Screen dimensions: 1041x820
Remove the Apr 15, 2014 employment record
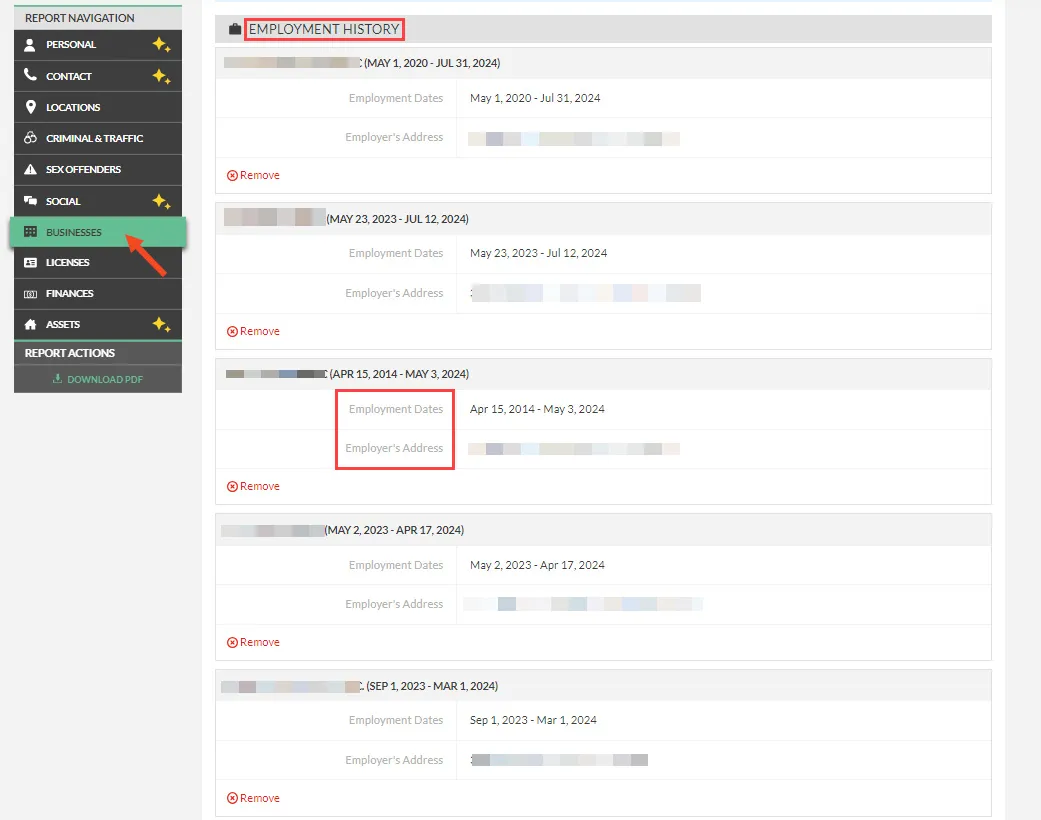pos(254,486)
